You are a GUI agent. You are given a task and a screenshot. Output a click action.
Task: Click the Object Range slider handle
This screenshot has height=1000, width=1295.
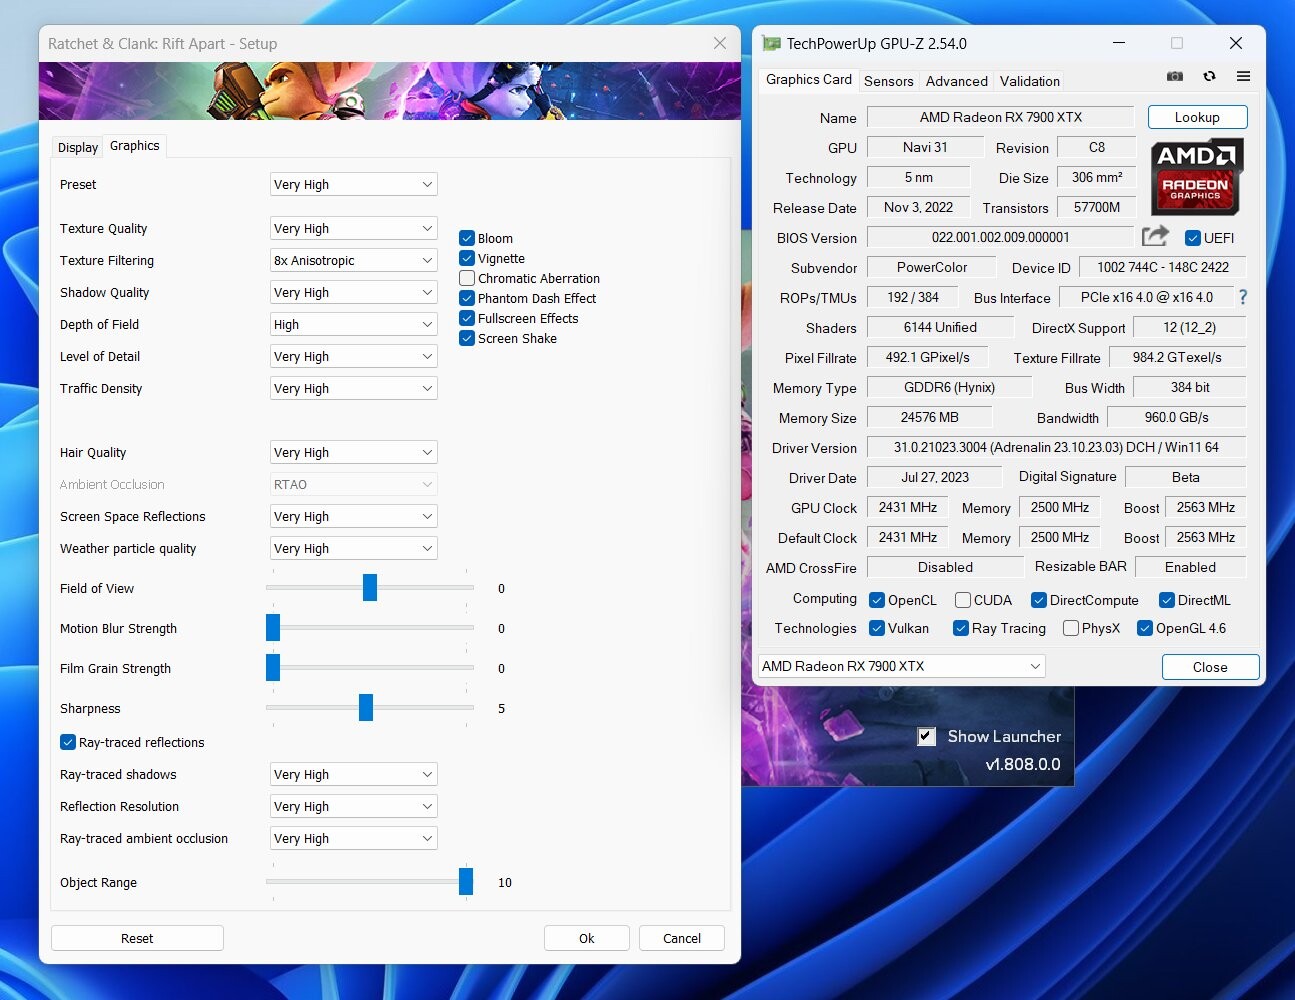point(466,882)
